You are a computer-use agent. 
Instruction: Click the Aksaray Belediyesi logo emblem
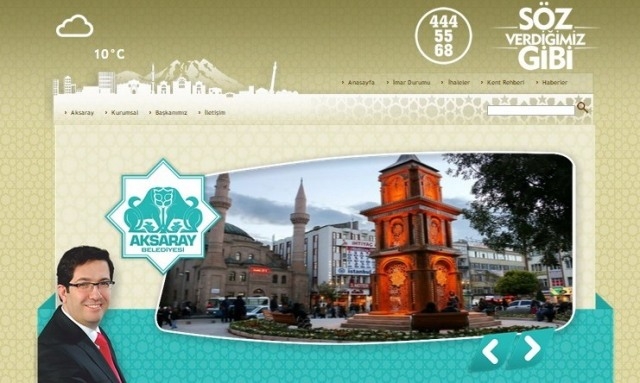(163, 216)
